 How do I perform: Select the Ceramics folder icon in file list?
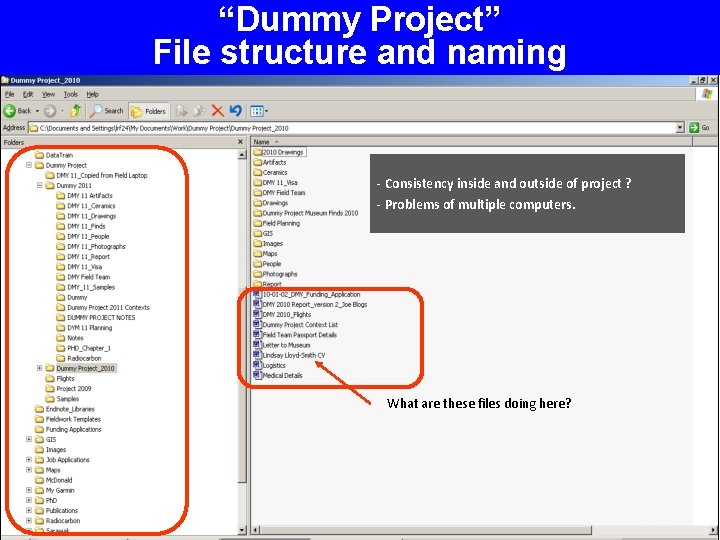258,172
